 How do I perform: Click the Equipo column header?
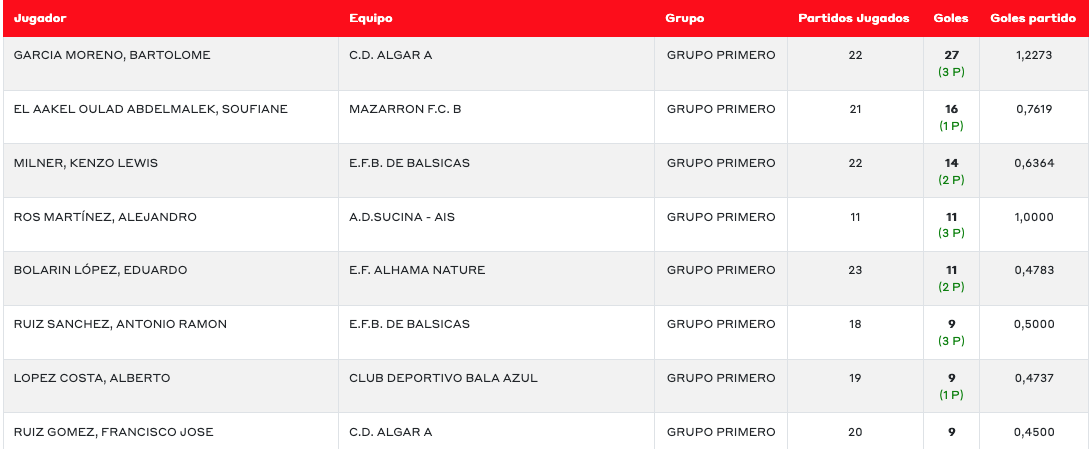point(371,18)
